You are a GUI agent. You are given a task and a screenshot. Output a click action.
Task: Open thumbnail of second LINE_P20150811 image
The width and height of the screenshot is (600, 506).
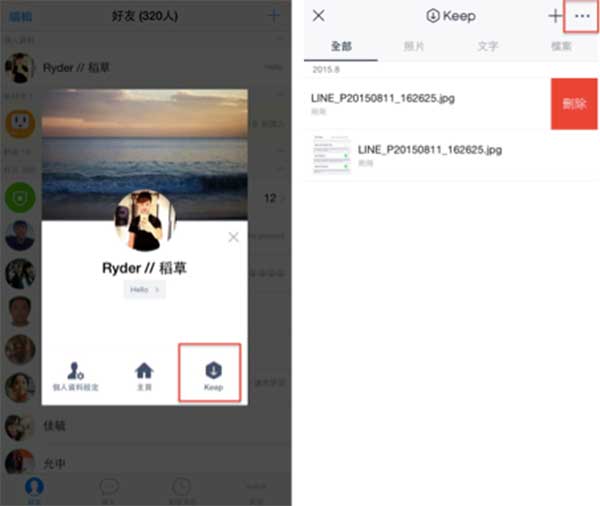coord(328,155)
